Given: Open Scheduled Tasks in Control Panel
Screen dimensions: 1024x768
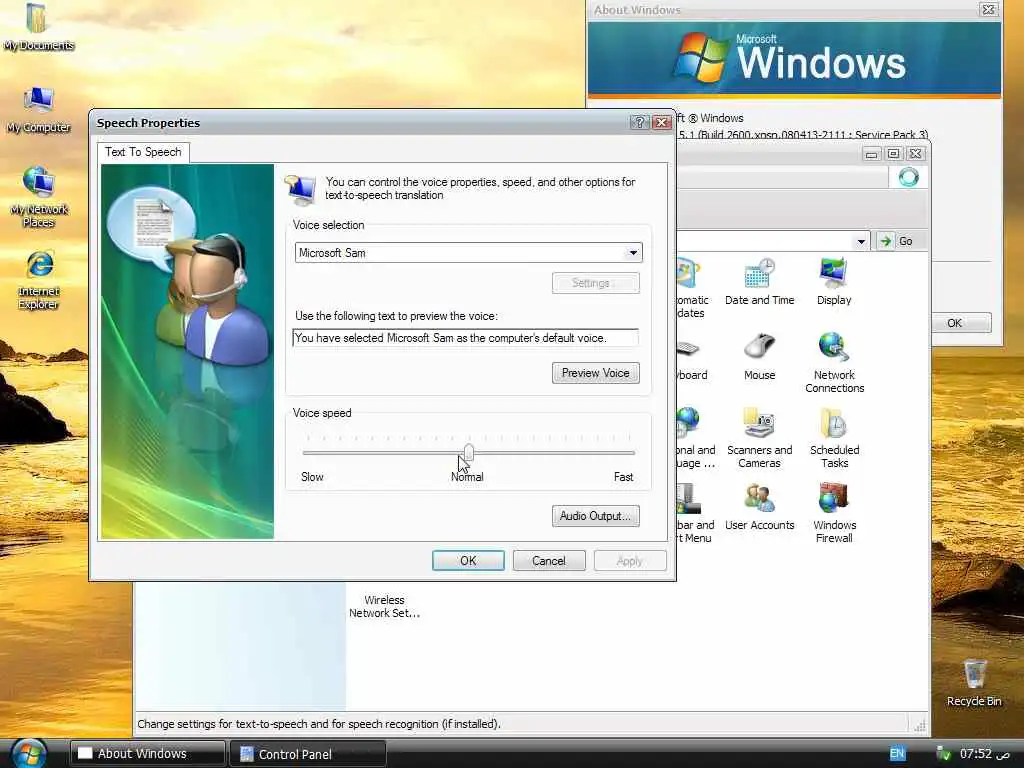Looking at the screenshot, I should 834,438.
